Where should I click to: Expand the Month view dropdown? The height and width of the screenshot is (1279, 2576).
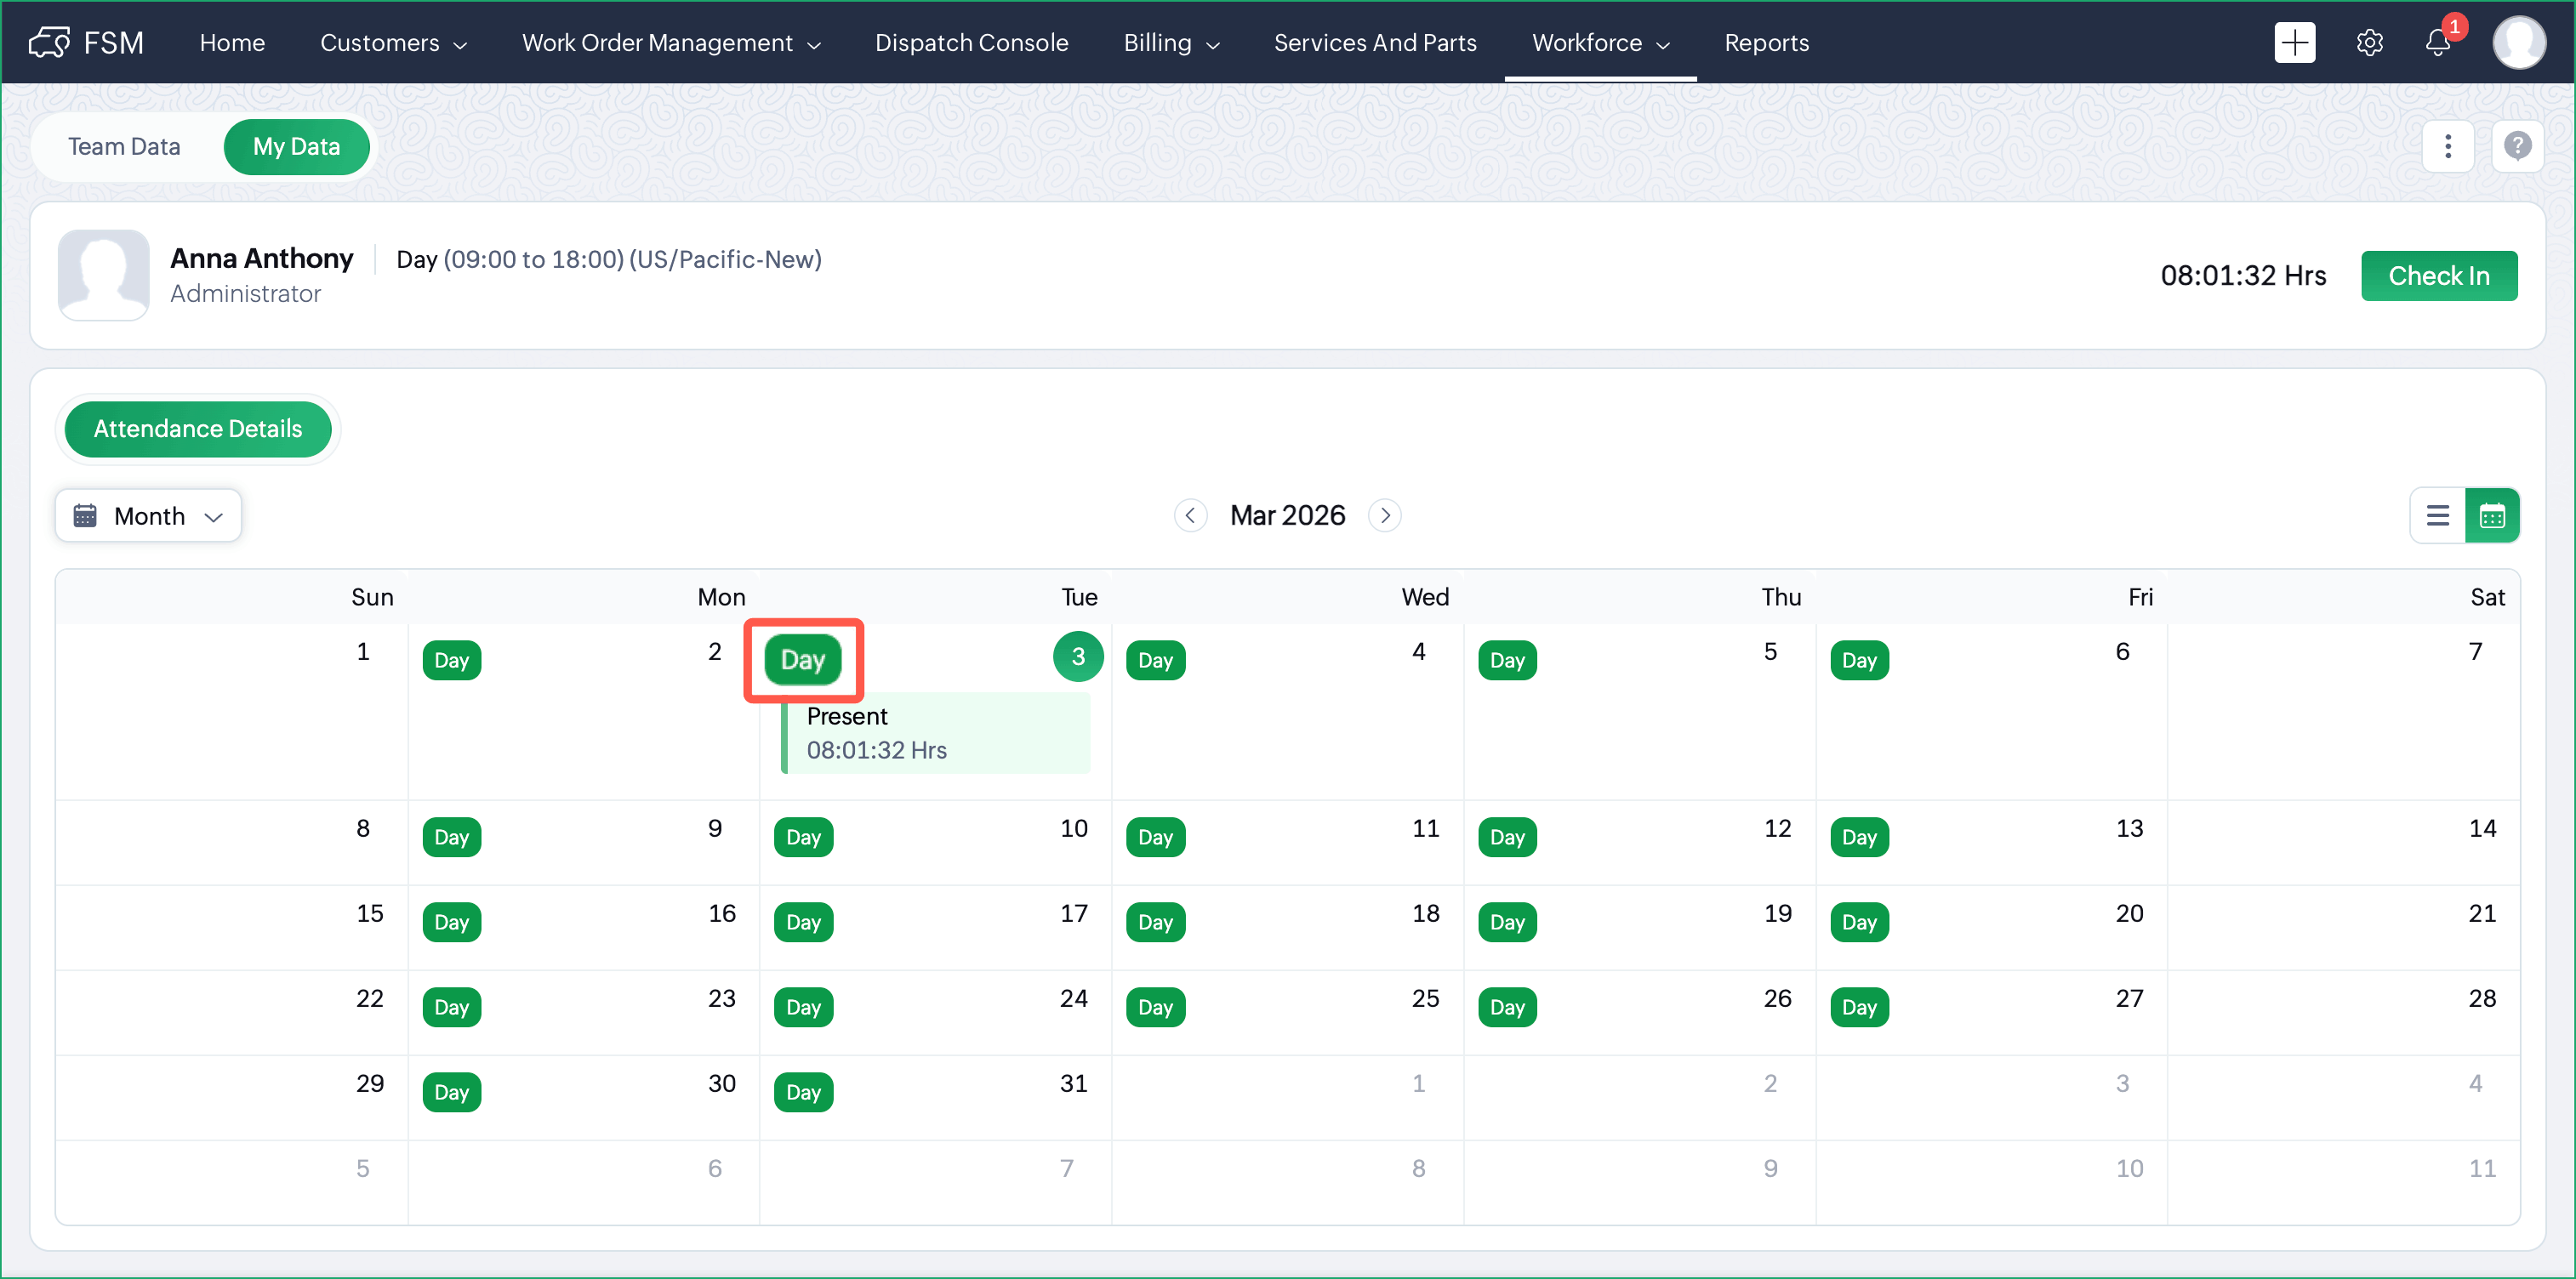(148, 516)
